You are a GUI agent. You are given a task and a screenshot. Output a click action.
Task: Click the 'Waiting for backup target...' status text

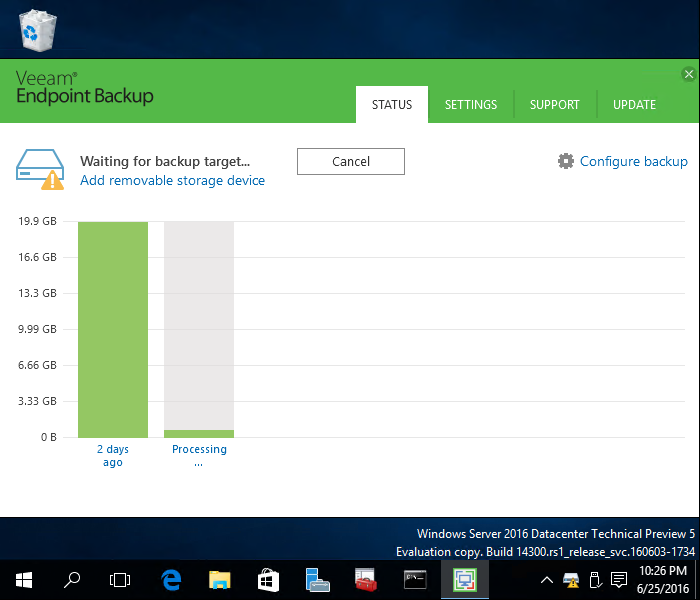(x=165, y=161)
